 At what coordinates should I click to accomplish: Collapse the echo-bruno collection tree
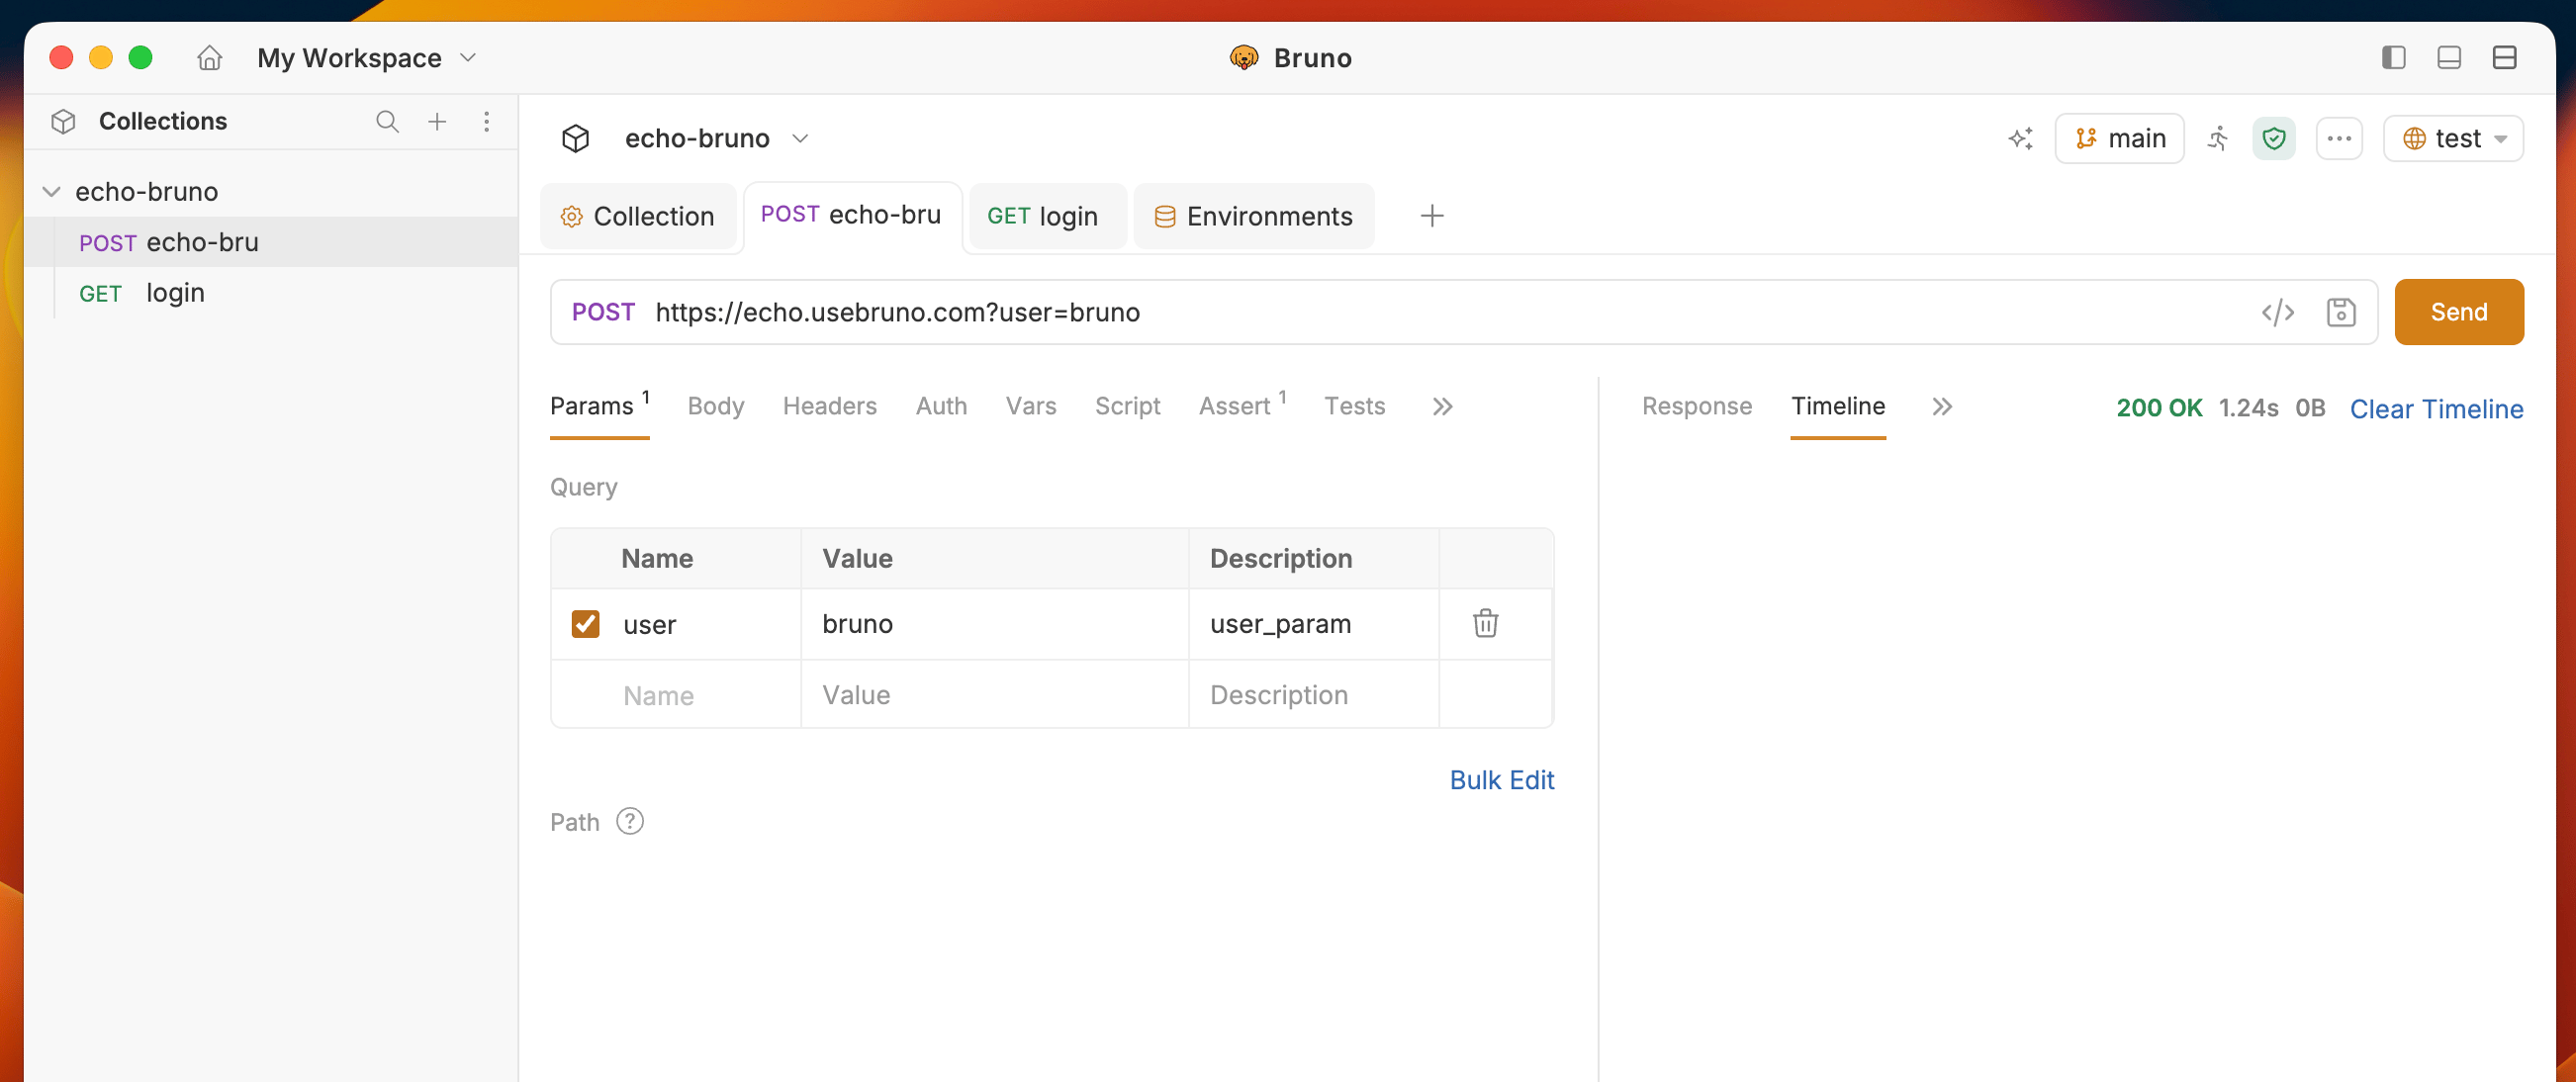point(52,192)
